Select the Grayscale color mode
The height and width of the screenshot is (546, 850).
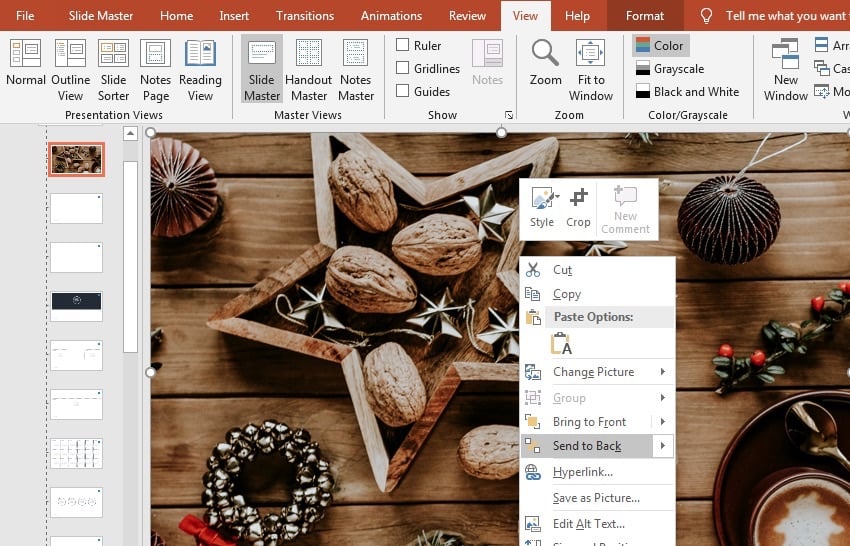[678, 69]
